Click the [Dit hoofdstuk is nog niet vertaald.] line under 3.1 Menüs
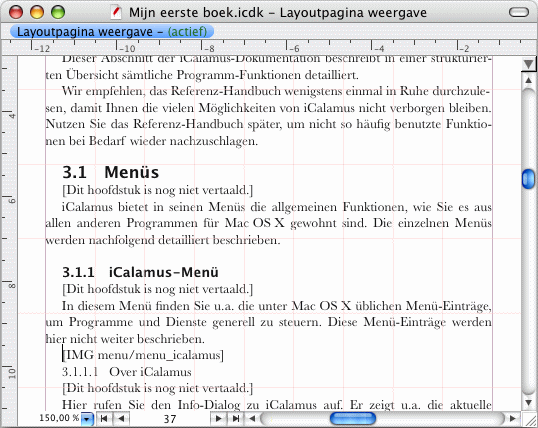 [x=157, y=190]
